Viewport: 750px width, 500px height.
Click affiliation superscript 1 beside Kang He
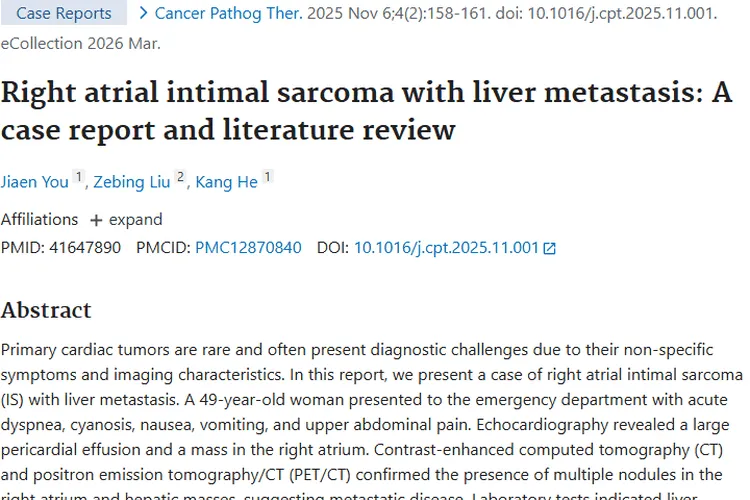[267, 178]
